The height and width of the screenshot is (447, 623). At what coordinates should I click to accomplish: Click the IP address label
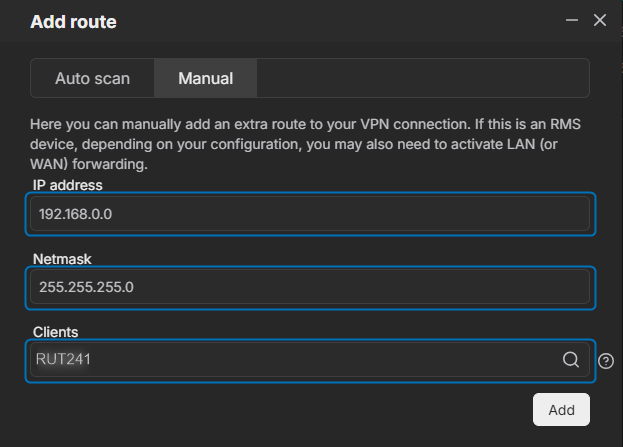tap(68, 185)
